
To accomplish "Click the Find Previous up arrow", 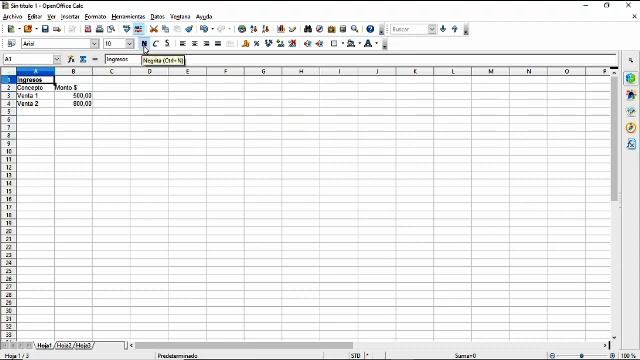I will [x=455, y=29].
